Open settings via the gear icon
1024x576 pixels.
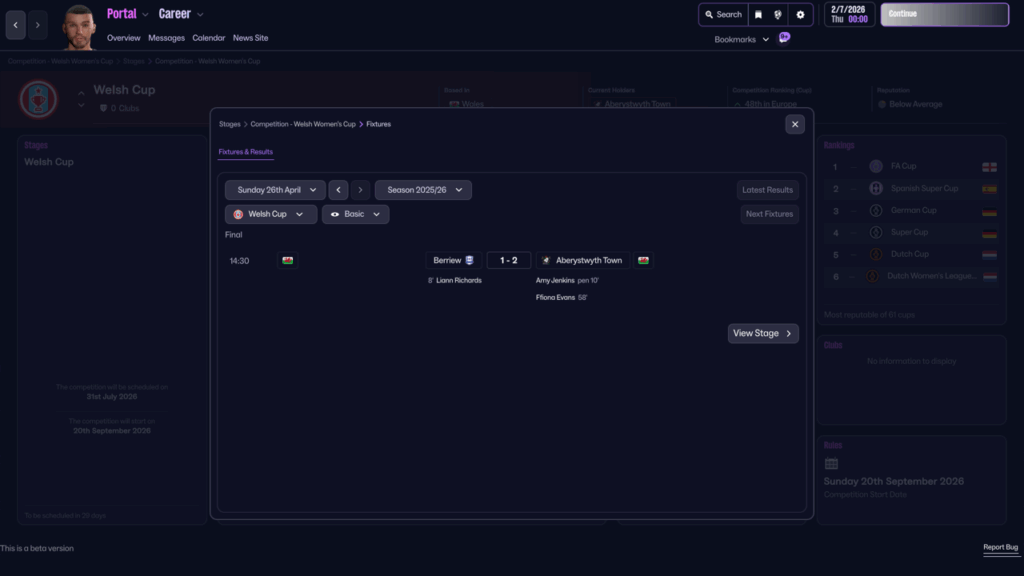(x=799, y=15)
